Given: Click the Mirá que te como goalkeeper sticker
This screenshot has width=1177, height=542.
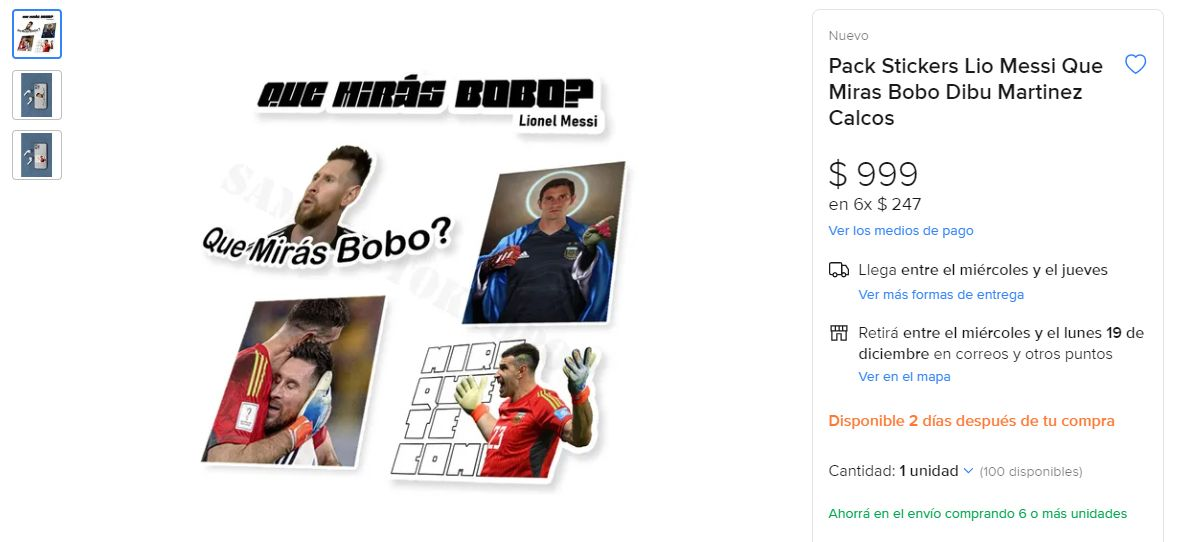Looking at the screenshot, I should click(495, 411).
